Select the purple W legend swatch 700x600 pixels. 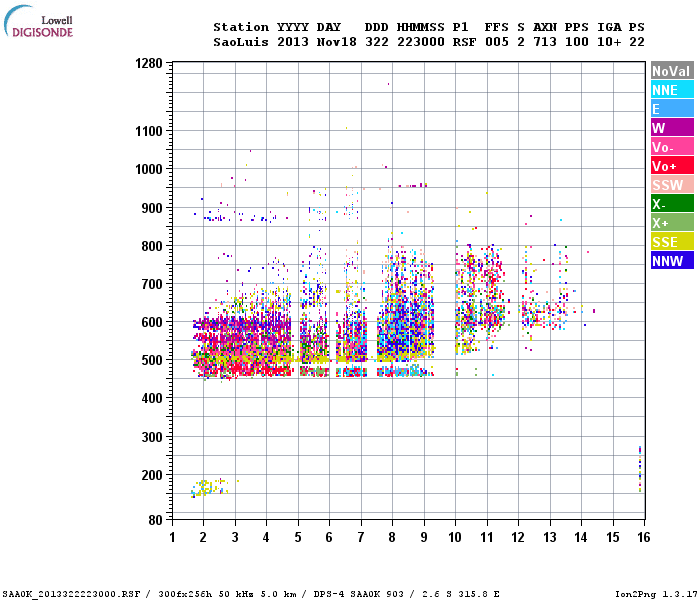click(672, 128)
